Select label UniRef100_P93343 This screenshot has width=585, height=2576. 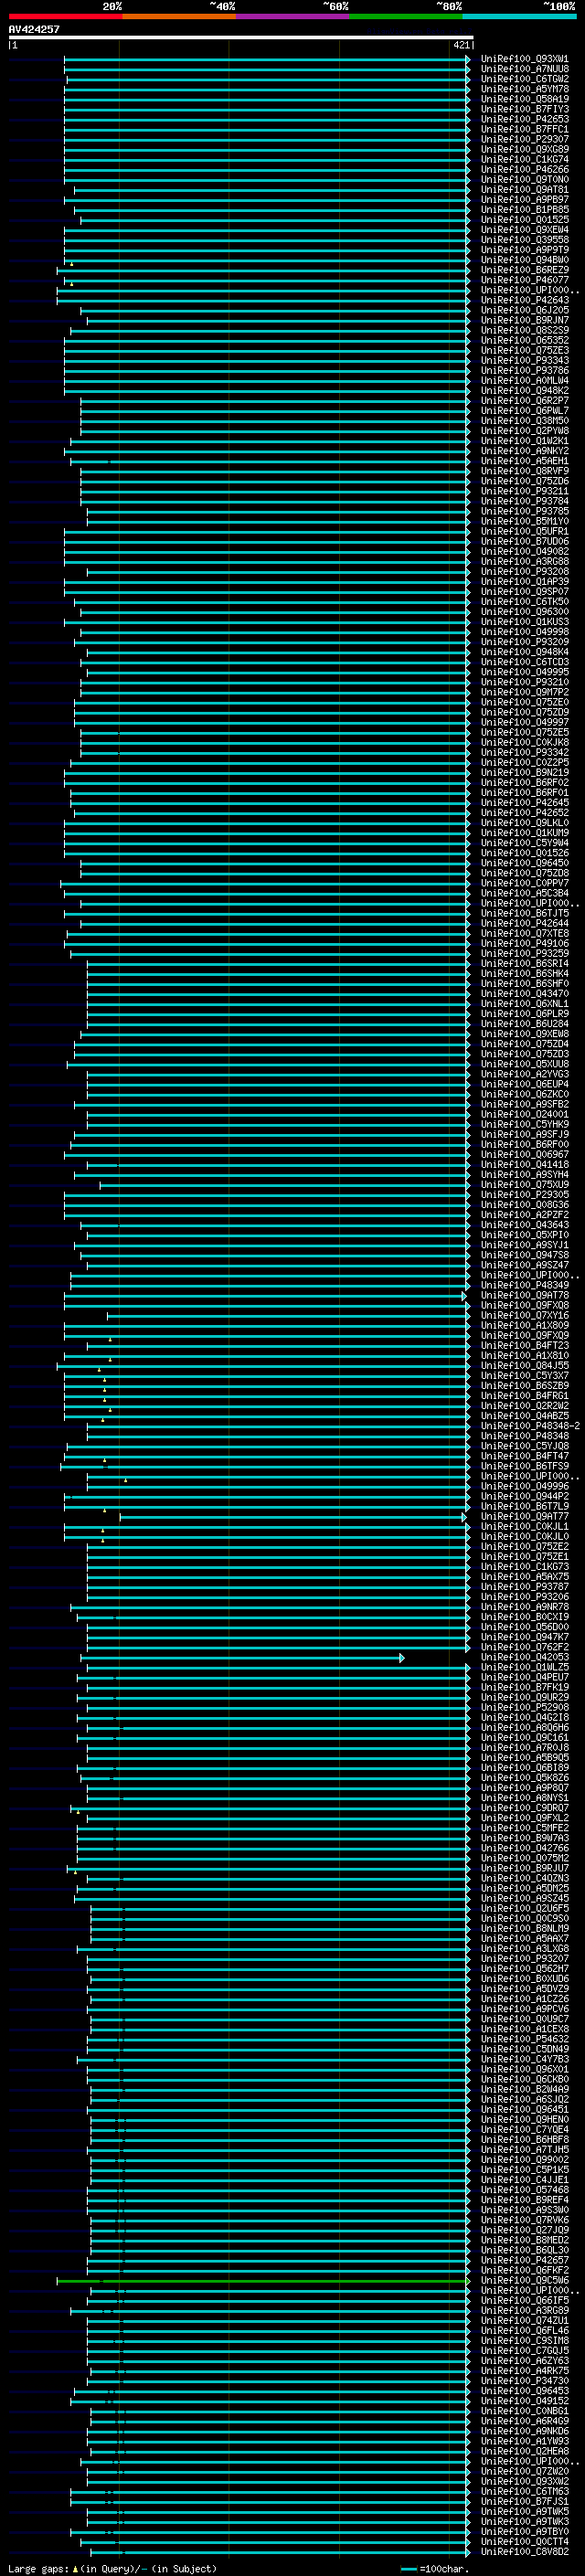(x=524, y=360)
